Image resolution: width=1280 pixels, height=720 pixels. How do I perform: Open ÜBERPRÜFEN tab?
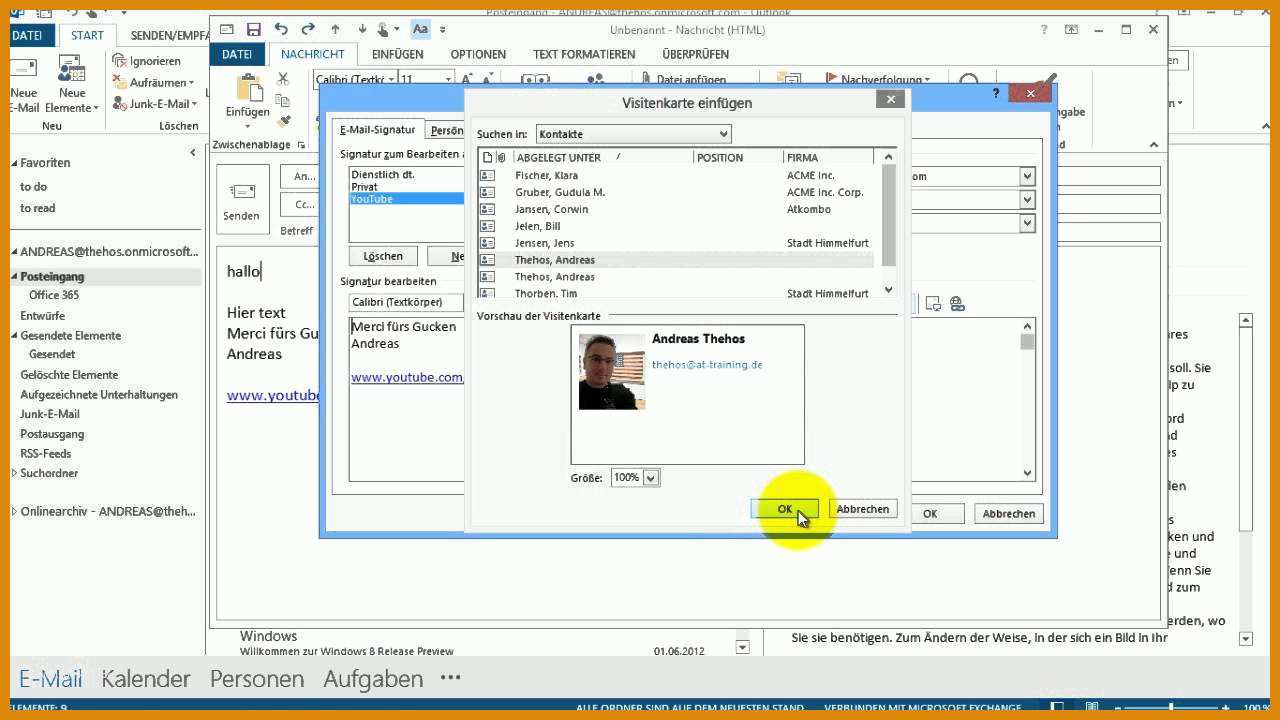[695, 54]
